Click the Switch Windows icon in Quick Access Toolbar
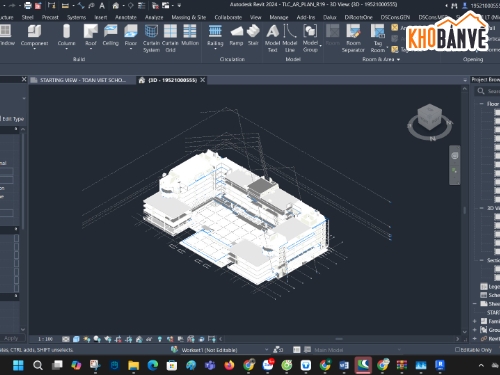This screenshot has height=375, width=500. [x=166, y=5]
